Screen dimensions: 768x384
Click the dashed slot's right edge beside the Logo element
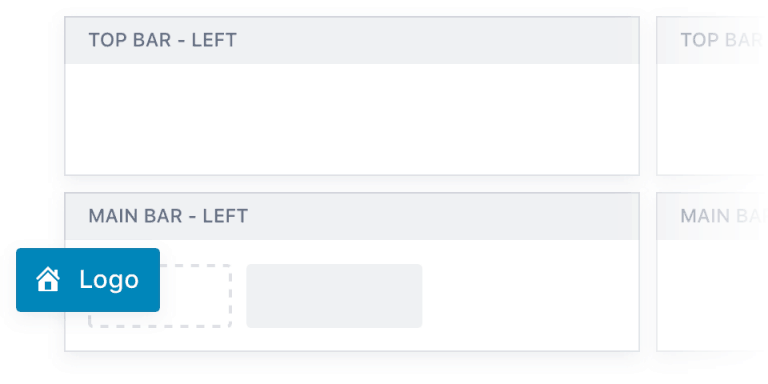[231, 296]
